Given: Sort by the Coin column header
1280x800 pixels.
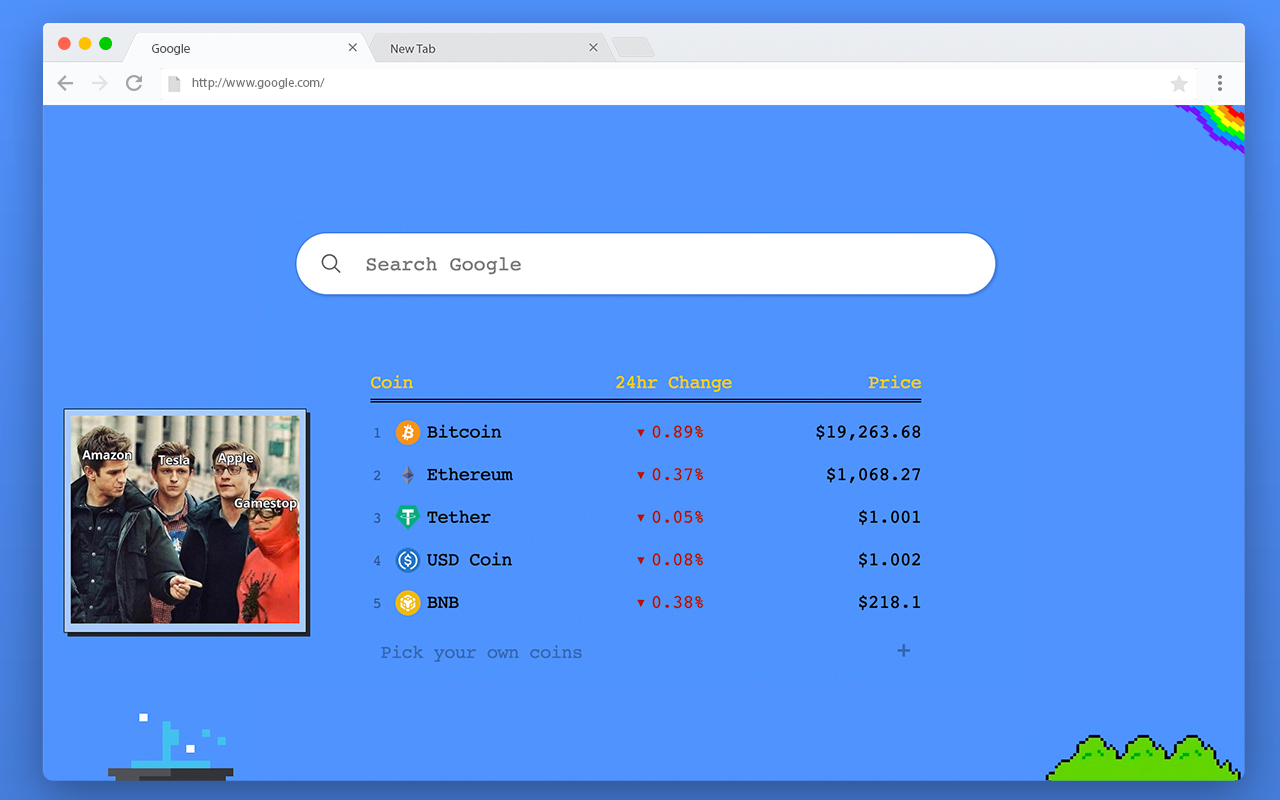Looking at the screenshot, I should (x=391, y=383).
